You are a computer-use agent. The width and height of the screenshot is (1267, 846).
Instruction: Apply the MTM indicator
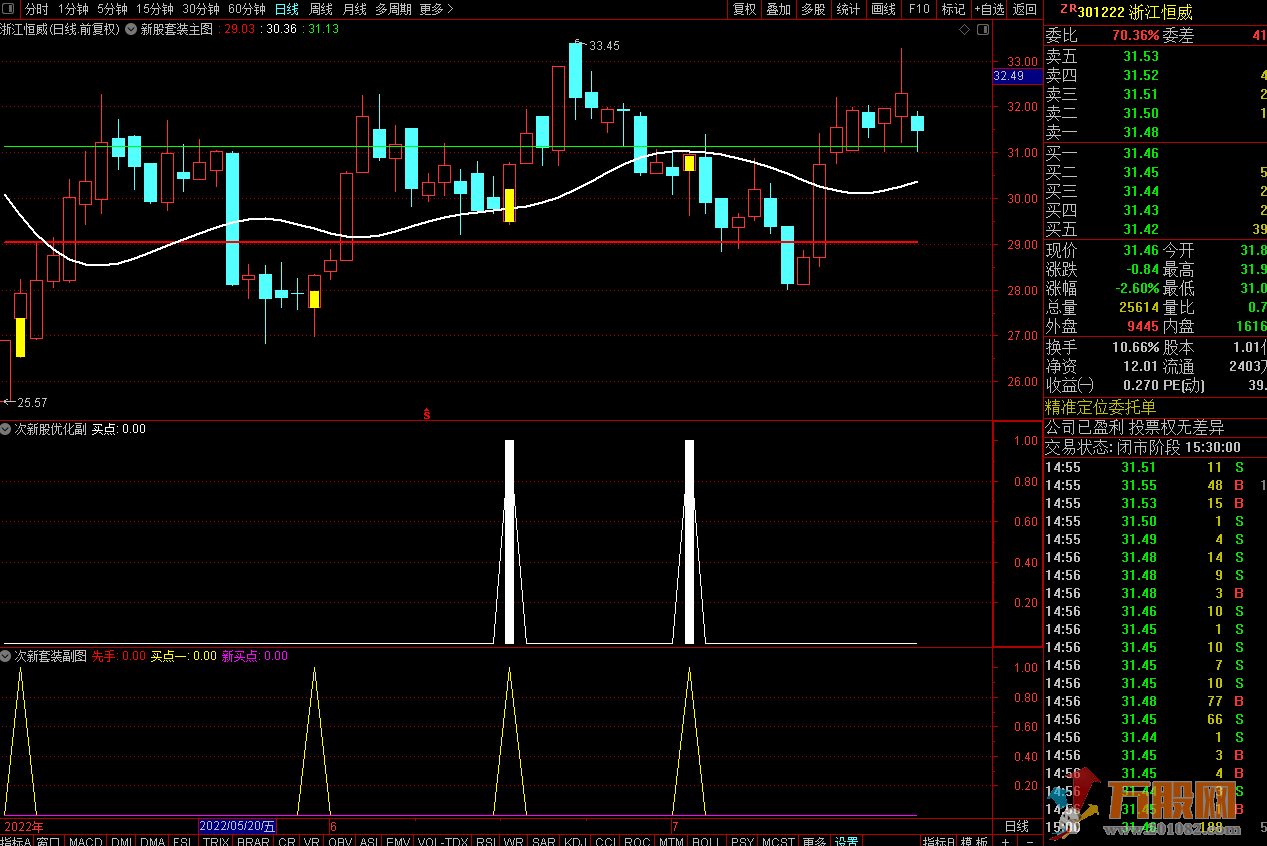pyautogui.click(x=671, y=841)
